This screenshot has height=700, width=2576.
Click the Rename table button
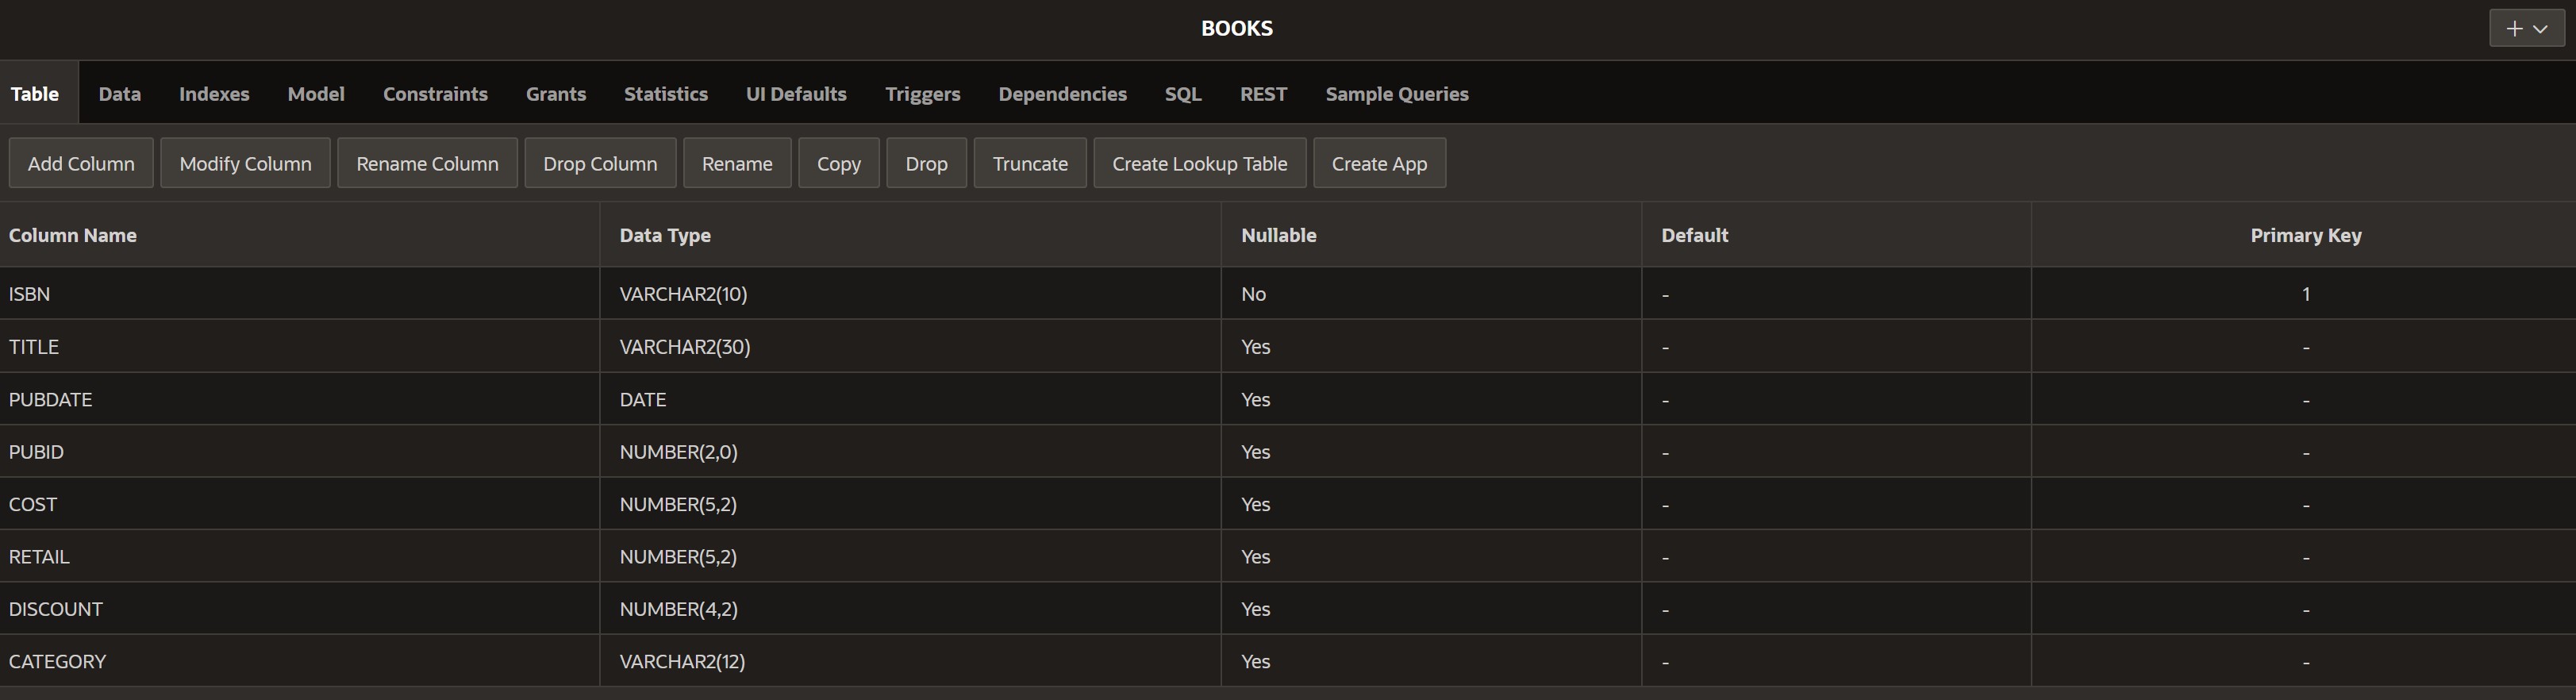point(737,163)
